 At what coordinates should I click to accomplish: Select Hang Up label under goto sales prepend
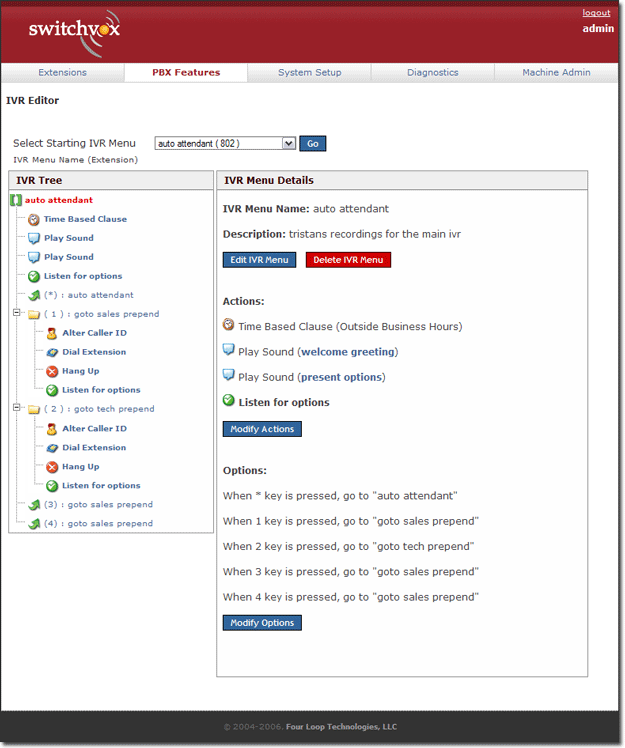point(81,372)
